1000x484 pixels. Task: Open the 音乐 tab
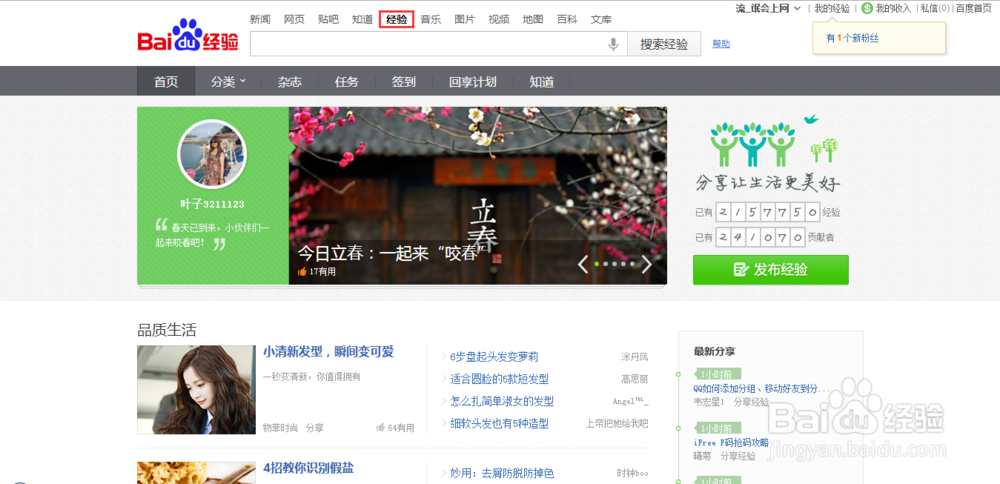click(x=430, y=19)
